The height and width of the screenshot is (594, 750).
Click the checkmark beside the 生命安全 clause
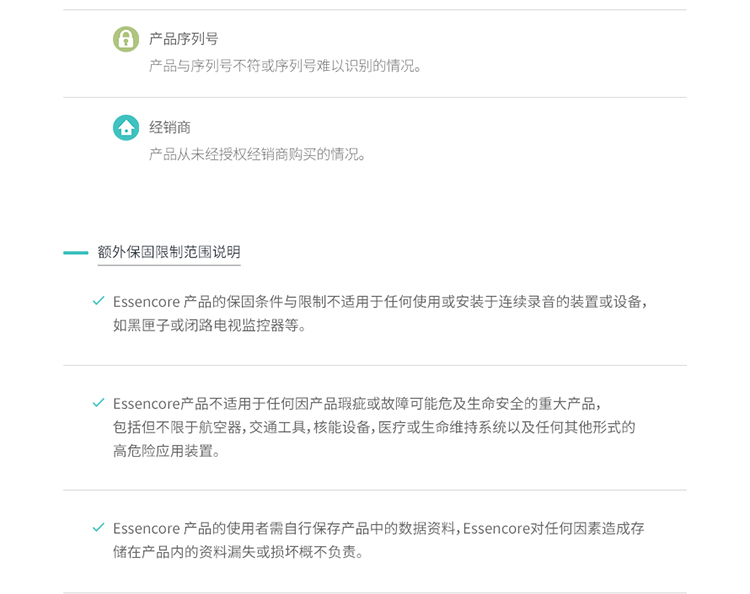click(x=98, y=403)
